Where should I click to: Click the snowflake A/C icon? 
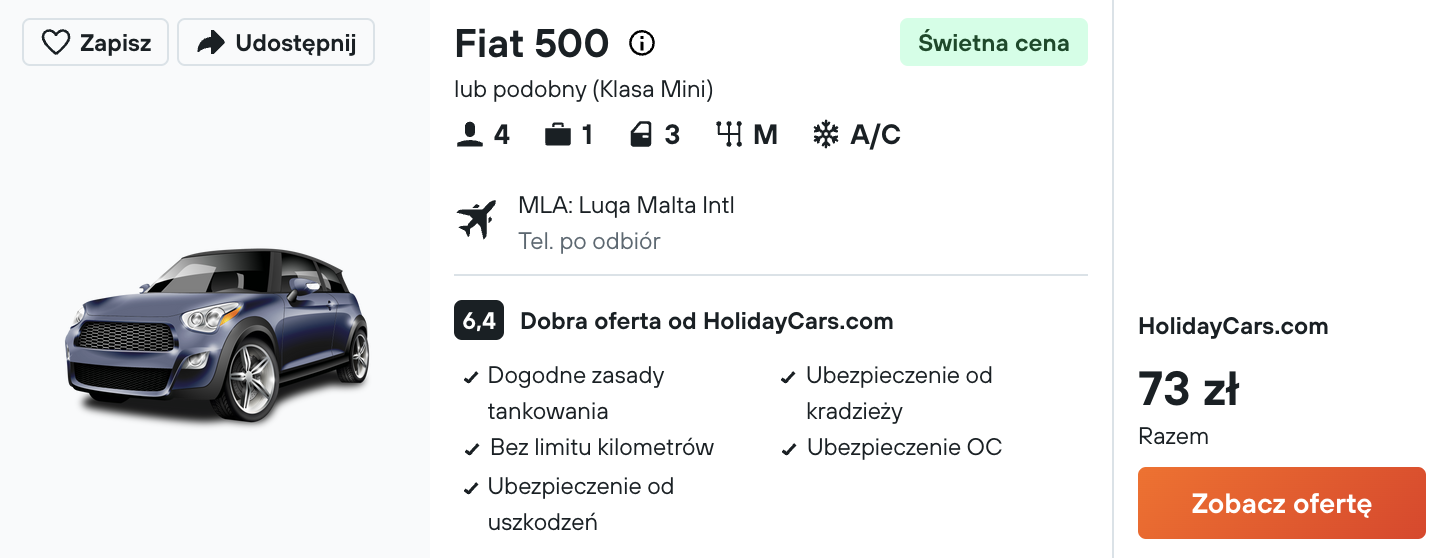[x=826, y=135]
